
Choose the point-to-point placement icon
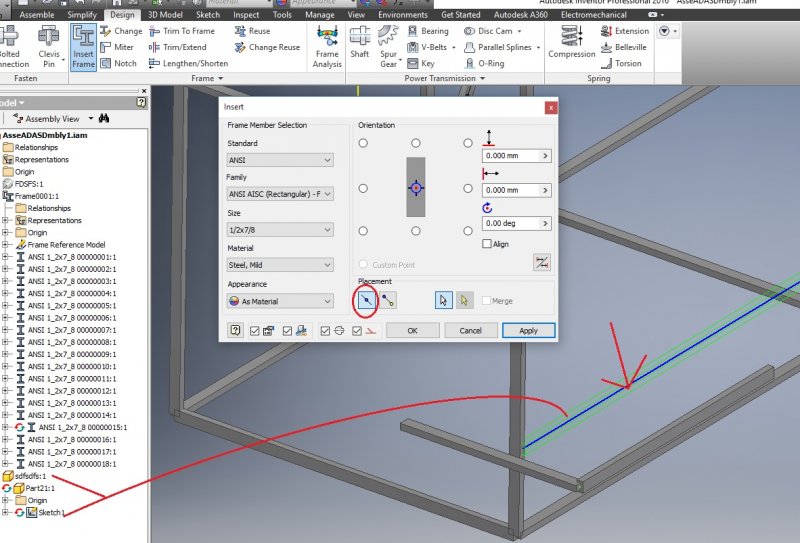[x=388, y=301]
